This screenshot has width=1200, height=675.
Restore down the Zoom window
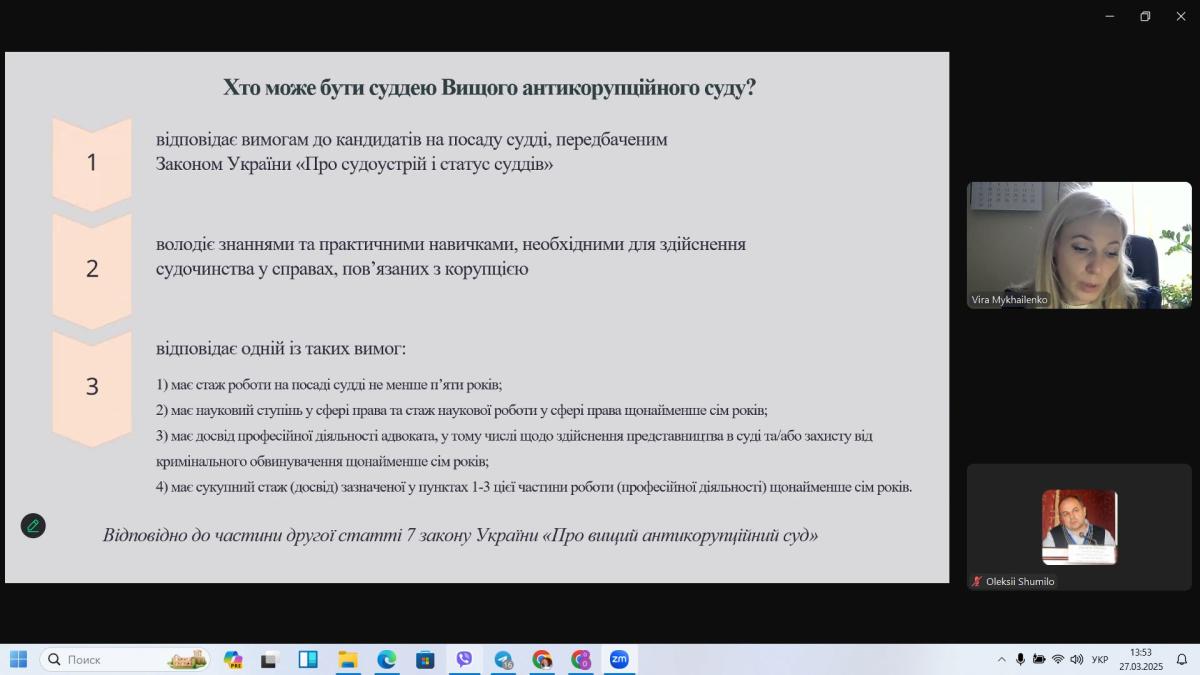[x=1145, y=16]
